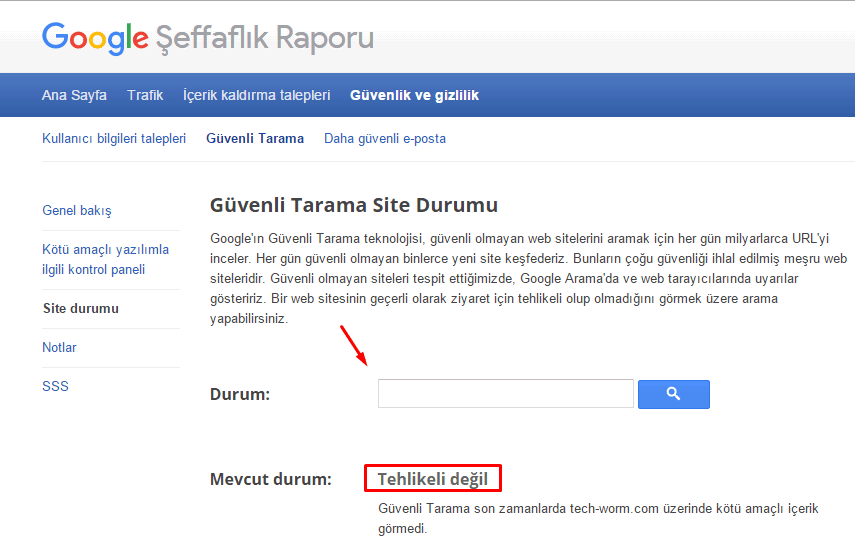The image size is (855, 555).
Task: Click the Mevcut durum label
Action: [271, 479]
